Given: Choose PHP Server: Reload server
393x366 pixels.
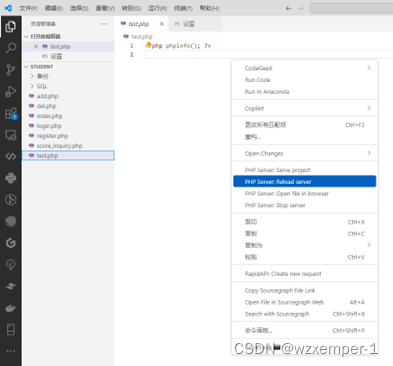Looking at the screenshot, I should [x=305, y=182].
